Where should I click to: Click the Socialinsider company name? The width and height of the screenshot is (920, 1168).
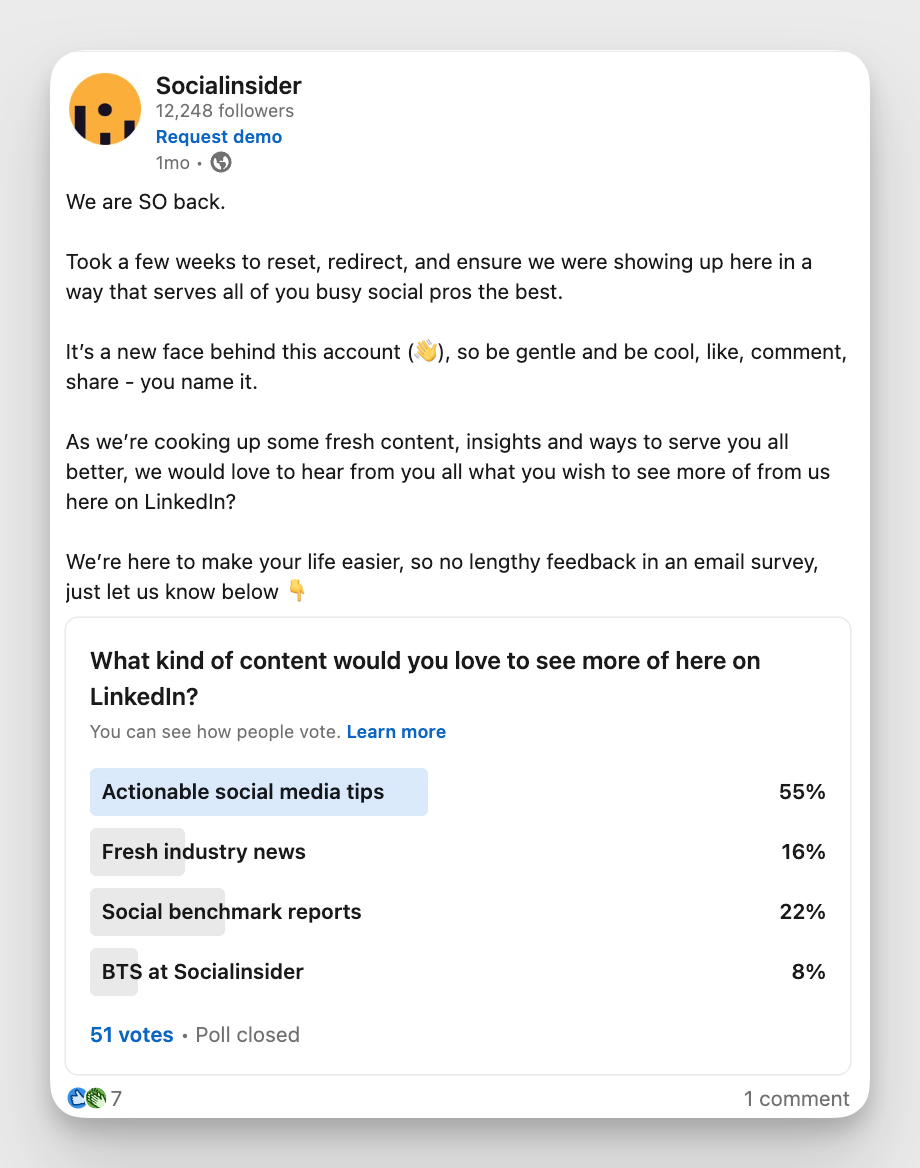(228, 86)
